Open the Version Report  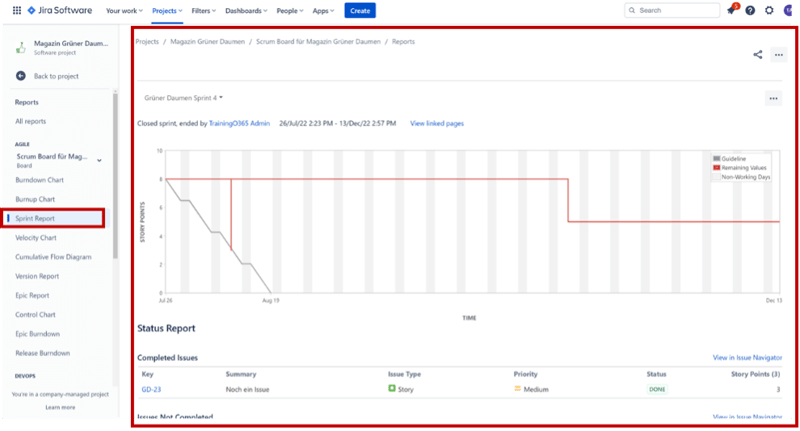[37, 276]
